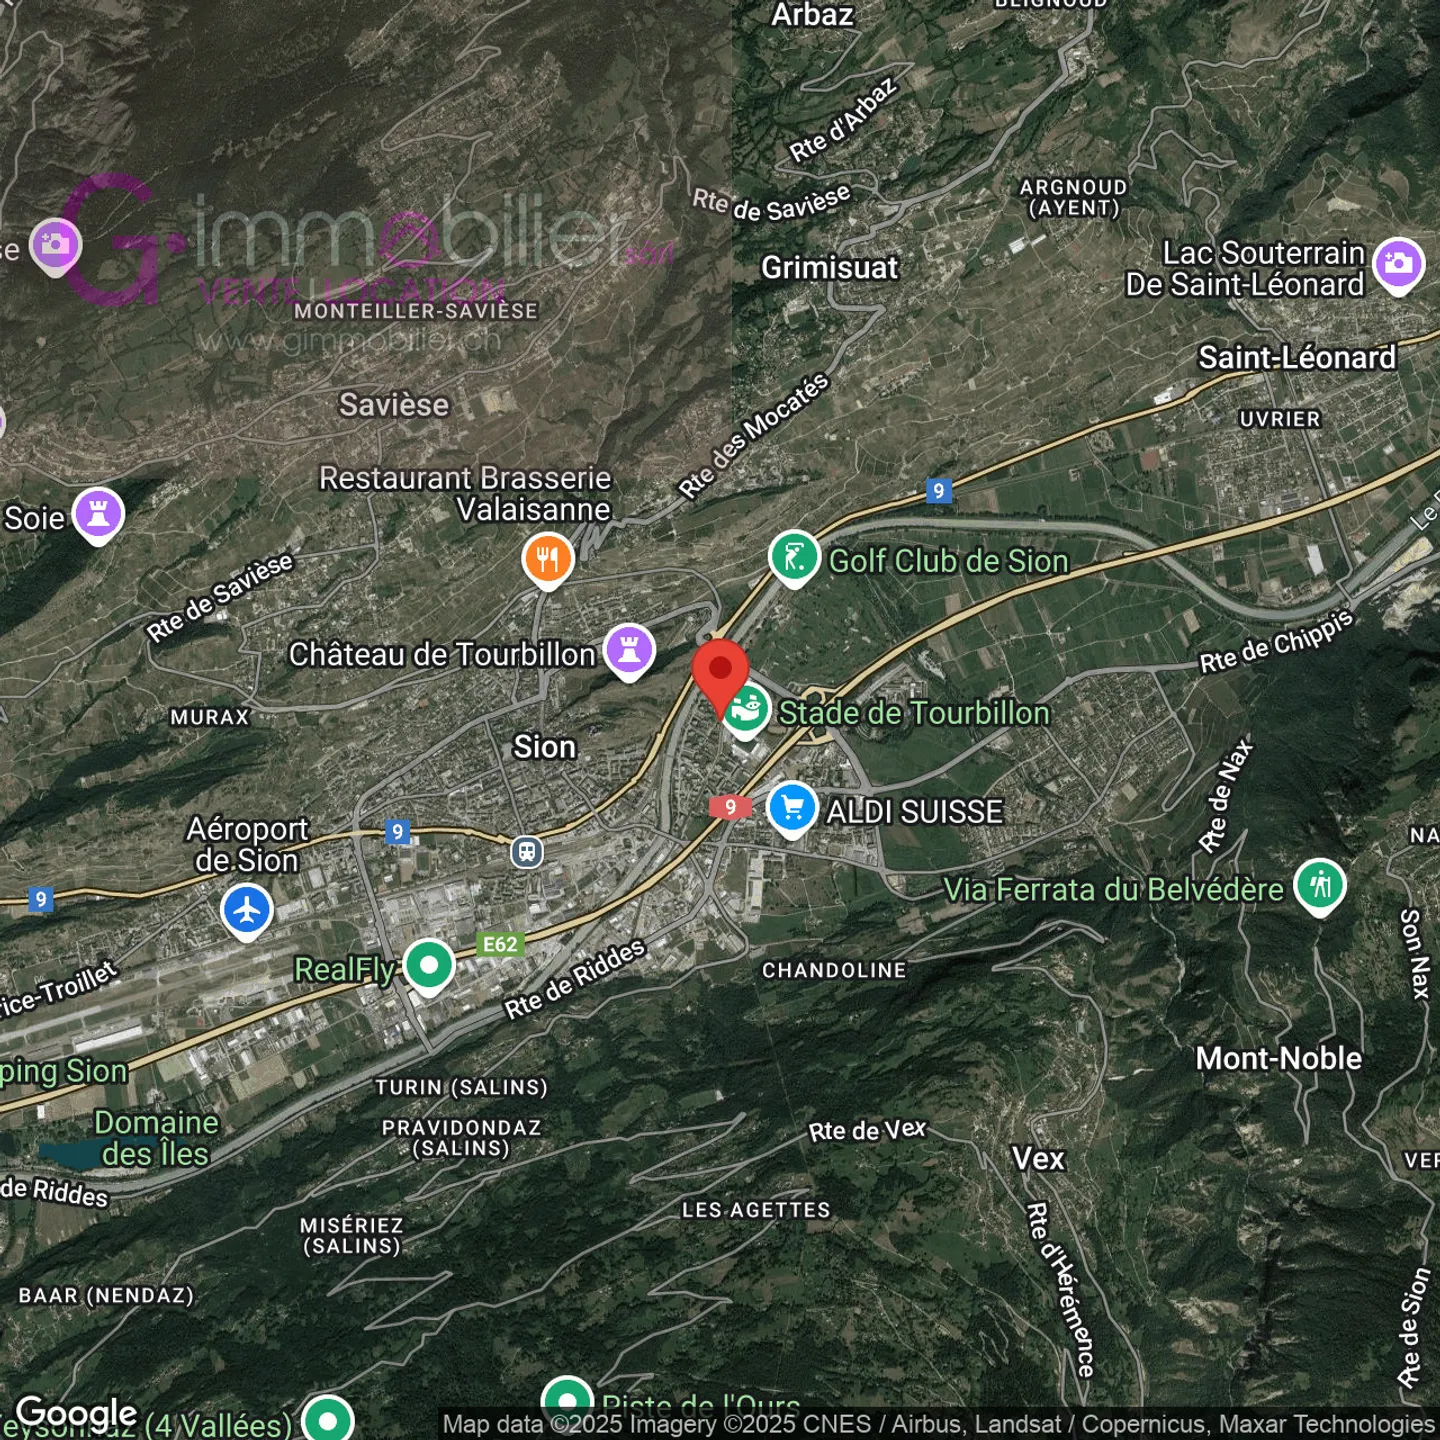
Task: Click the Domaine des Îles label
Action: pos(155,1138)
